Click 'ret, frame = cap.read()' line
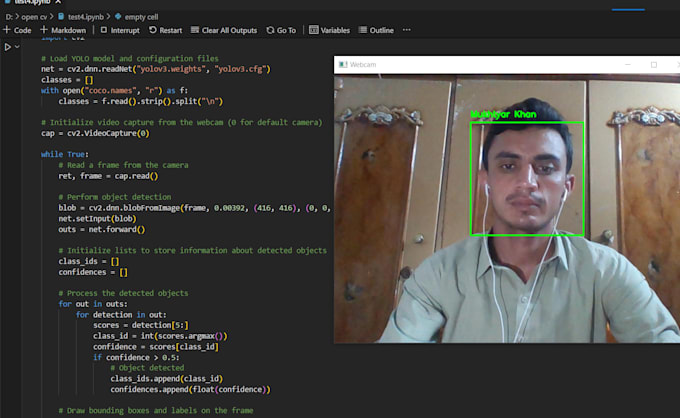680x418 pixels. pyautogui.click(x=108, y=176)
